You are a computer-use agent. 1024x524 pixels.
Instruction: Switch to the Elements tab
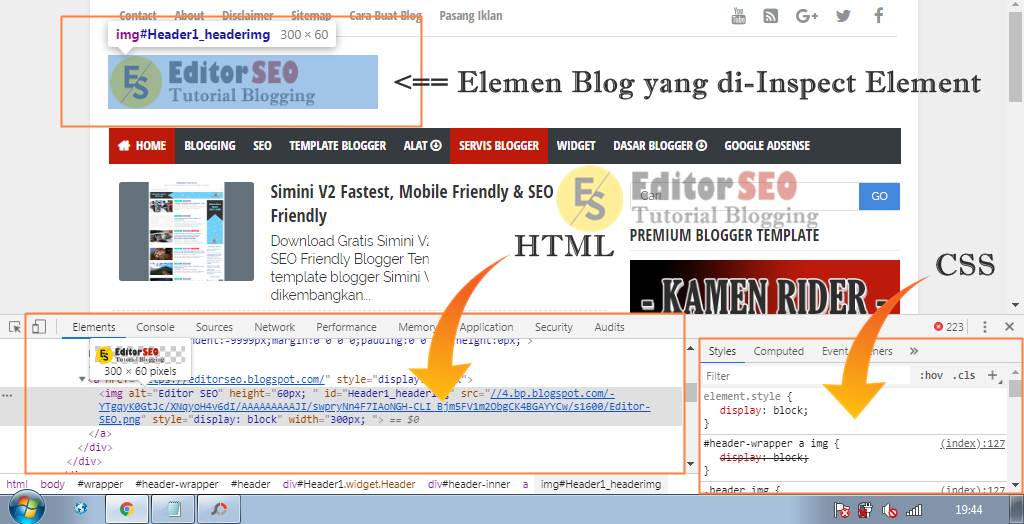point(94,327)
